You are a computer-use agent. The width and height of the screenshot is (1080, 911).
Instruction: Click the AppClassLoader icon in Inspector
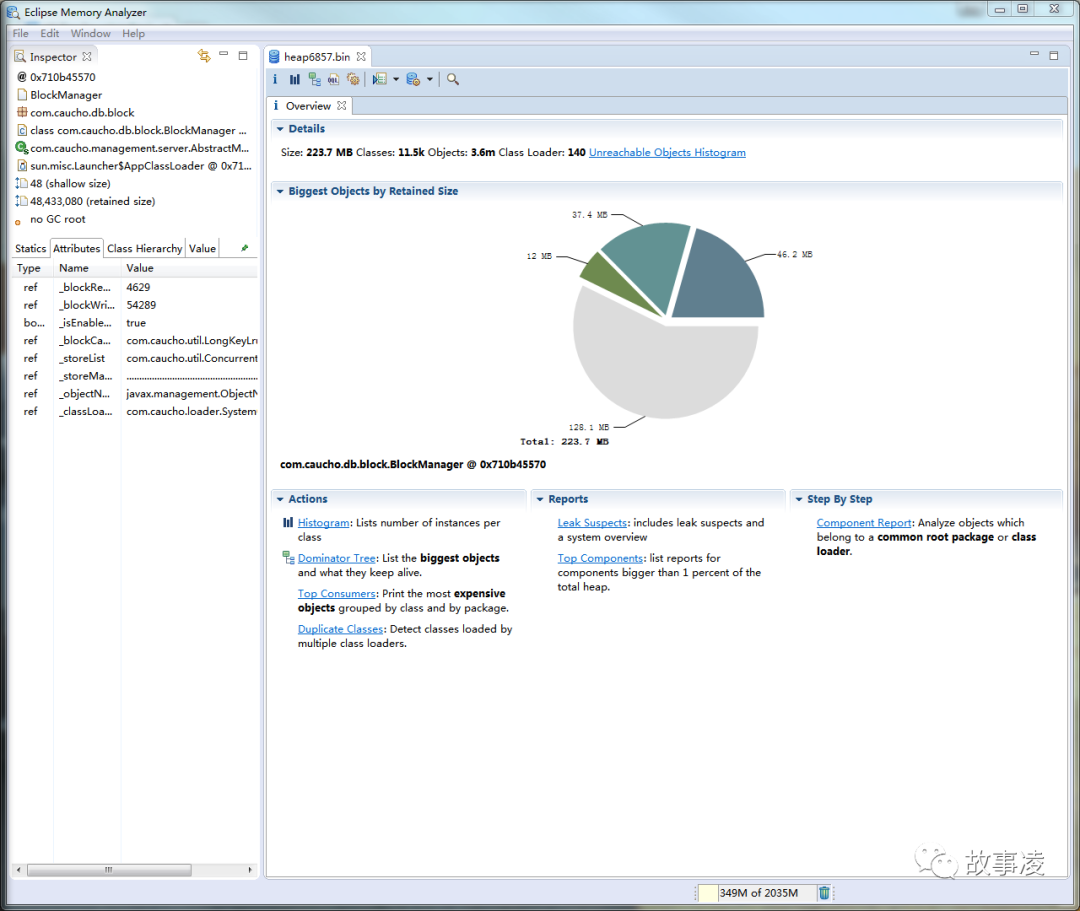[x=22, y=165]
